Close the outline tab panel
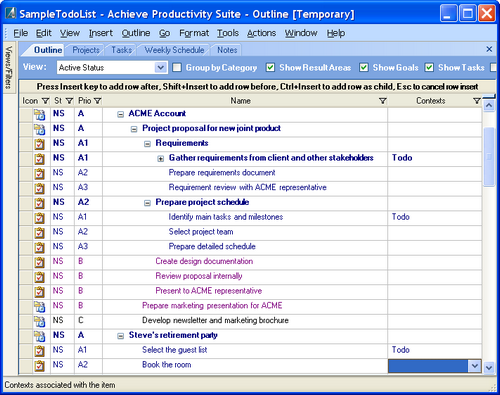The width and height of the screenshot is (500, 395). point(489,49)
